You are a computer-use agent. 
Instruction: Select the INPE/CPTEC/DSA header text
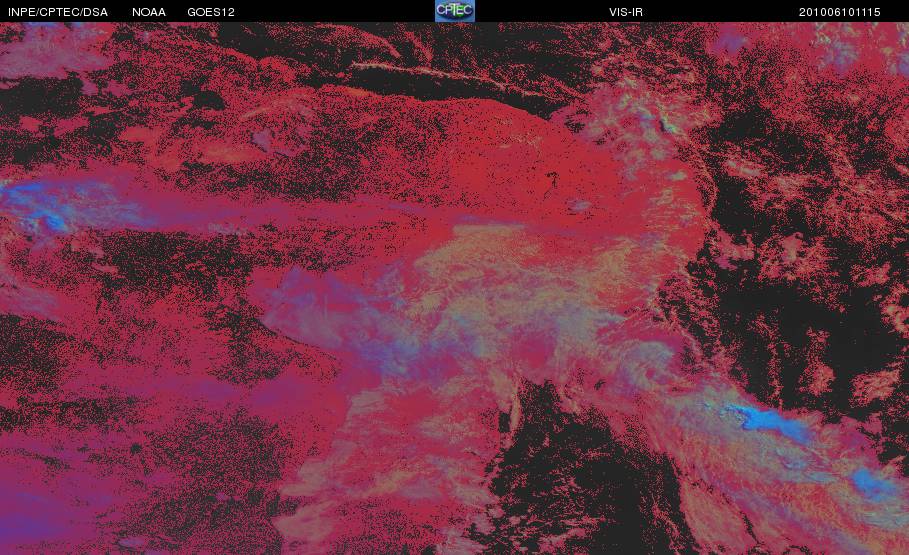[x=57, y=12]
